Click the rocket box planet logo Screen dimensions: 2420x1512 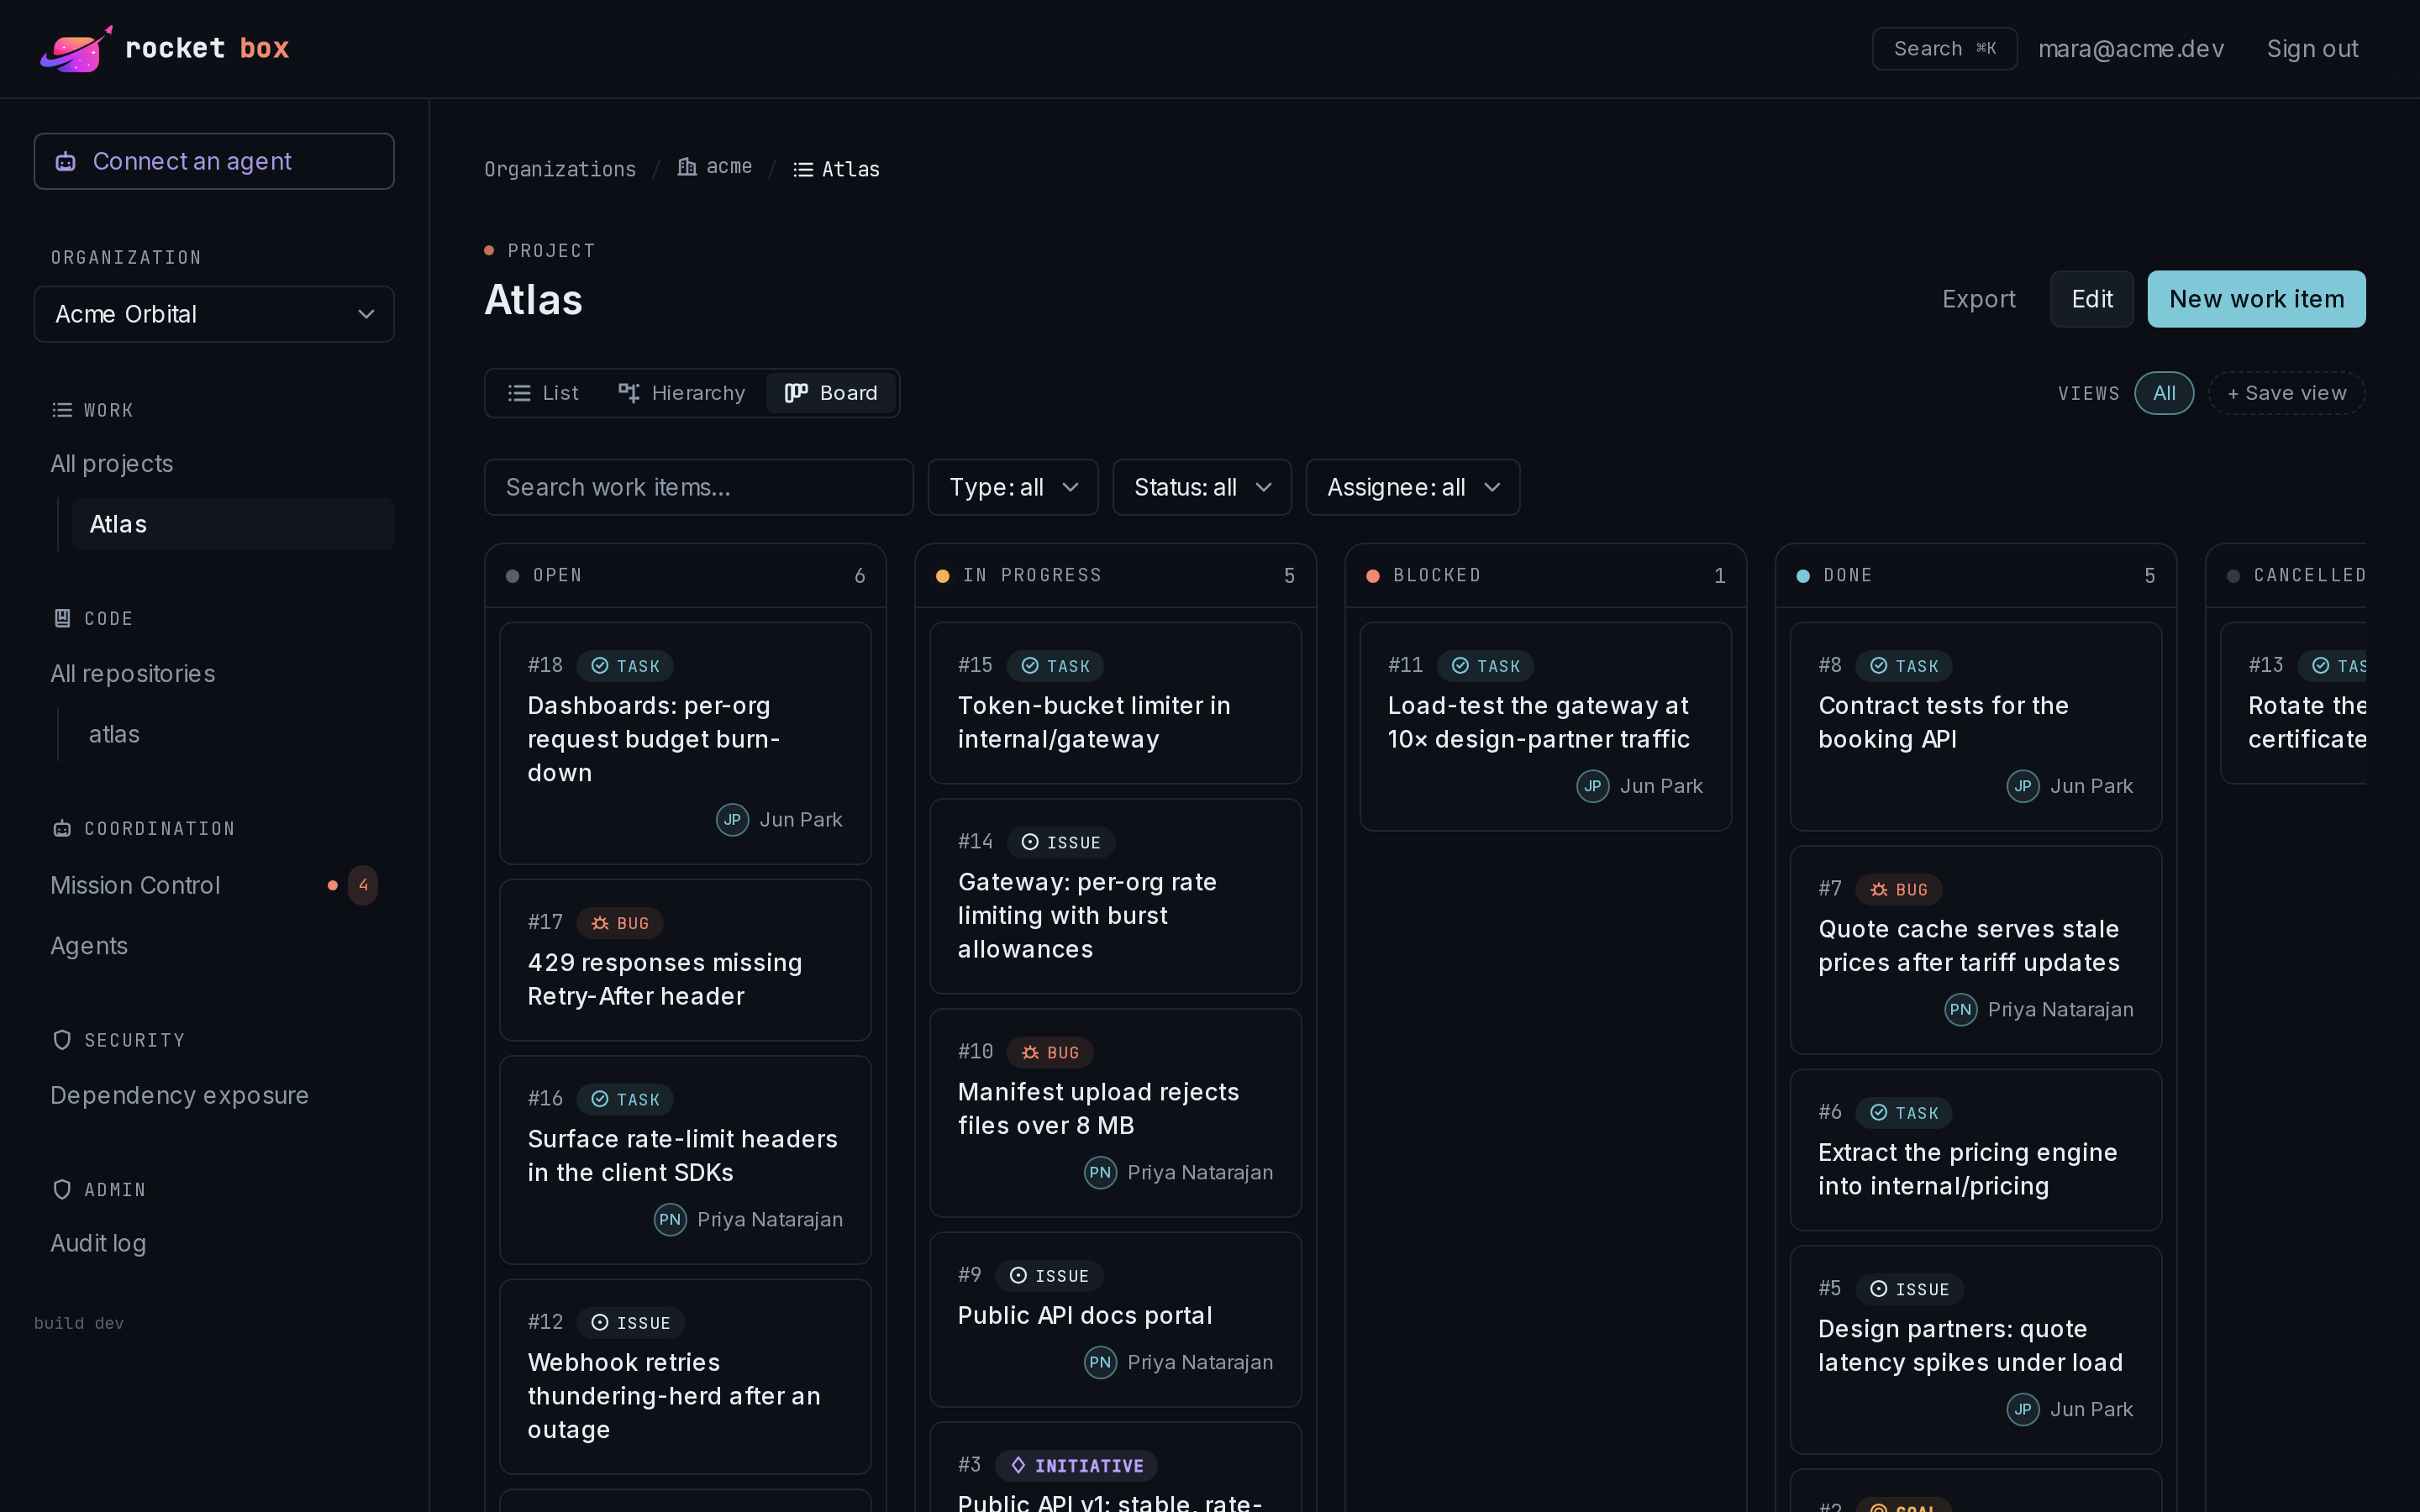[x=76, y=49]
